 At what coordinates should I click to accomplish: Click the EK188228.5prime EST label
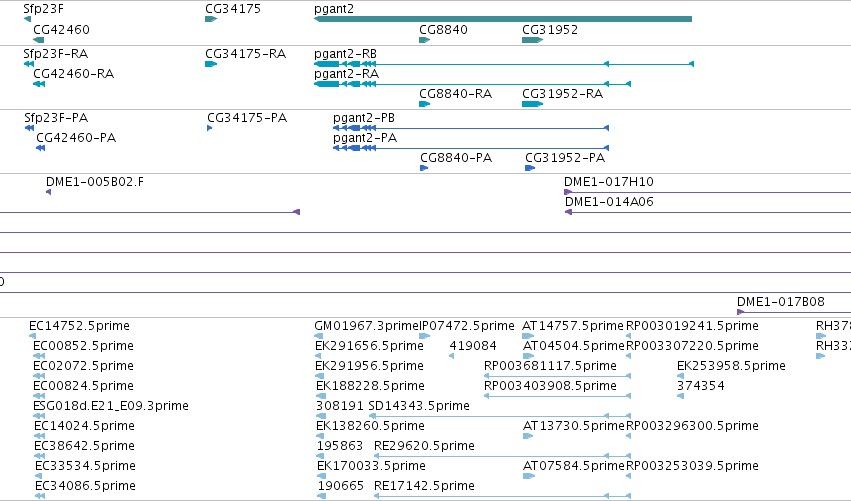[370, 386]
